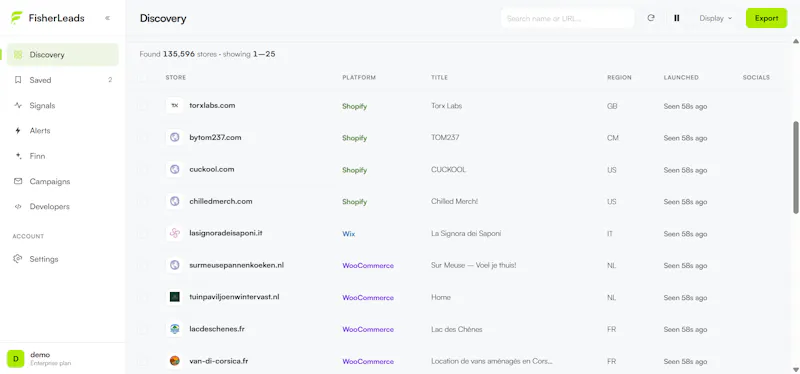
Task: Open the Discovery page in sidebar
Action: tap(63, 55)
